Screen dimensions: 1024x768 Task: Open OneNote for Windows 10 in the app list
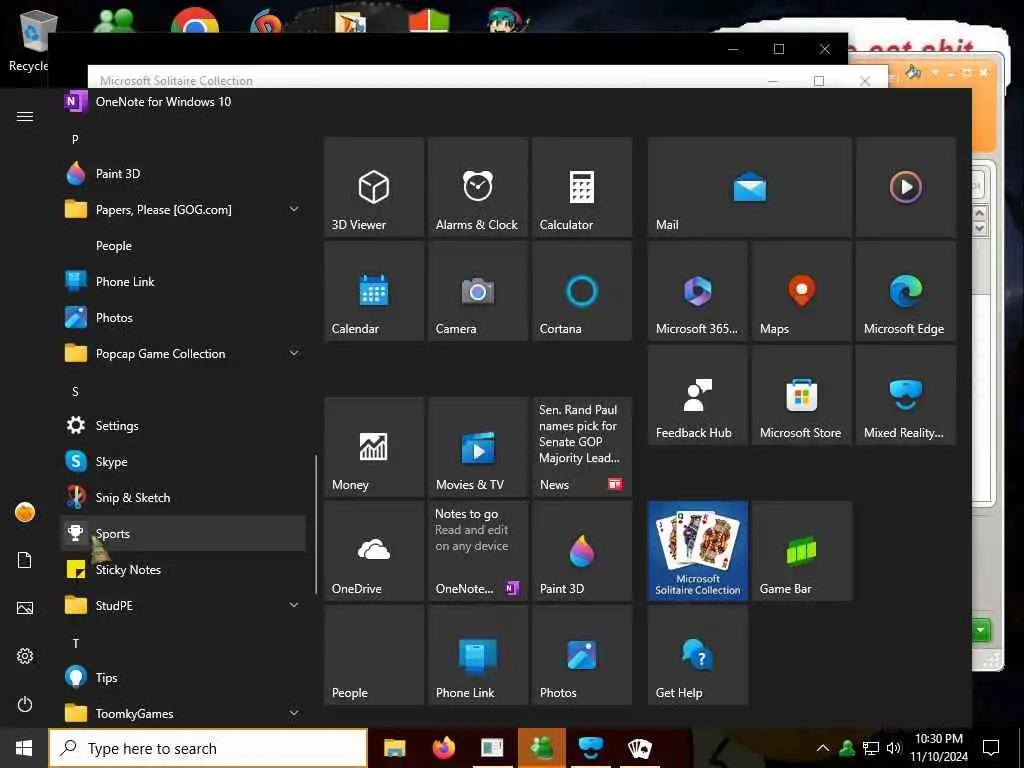pyautogui.click(x=183, y=102)
